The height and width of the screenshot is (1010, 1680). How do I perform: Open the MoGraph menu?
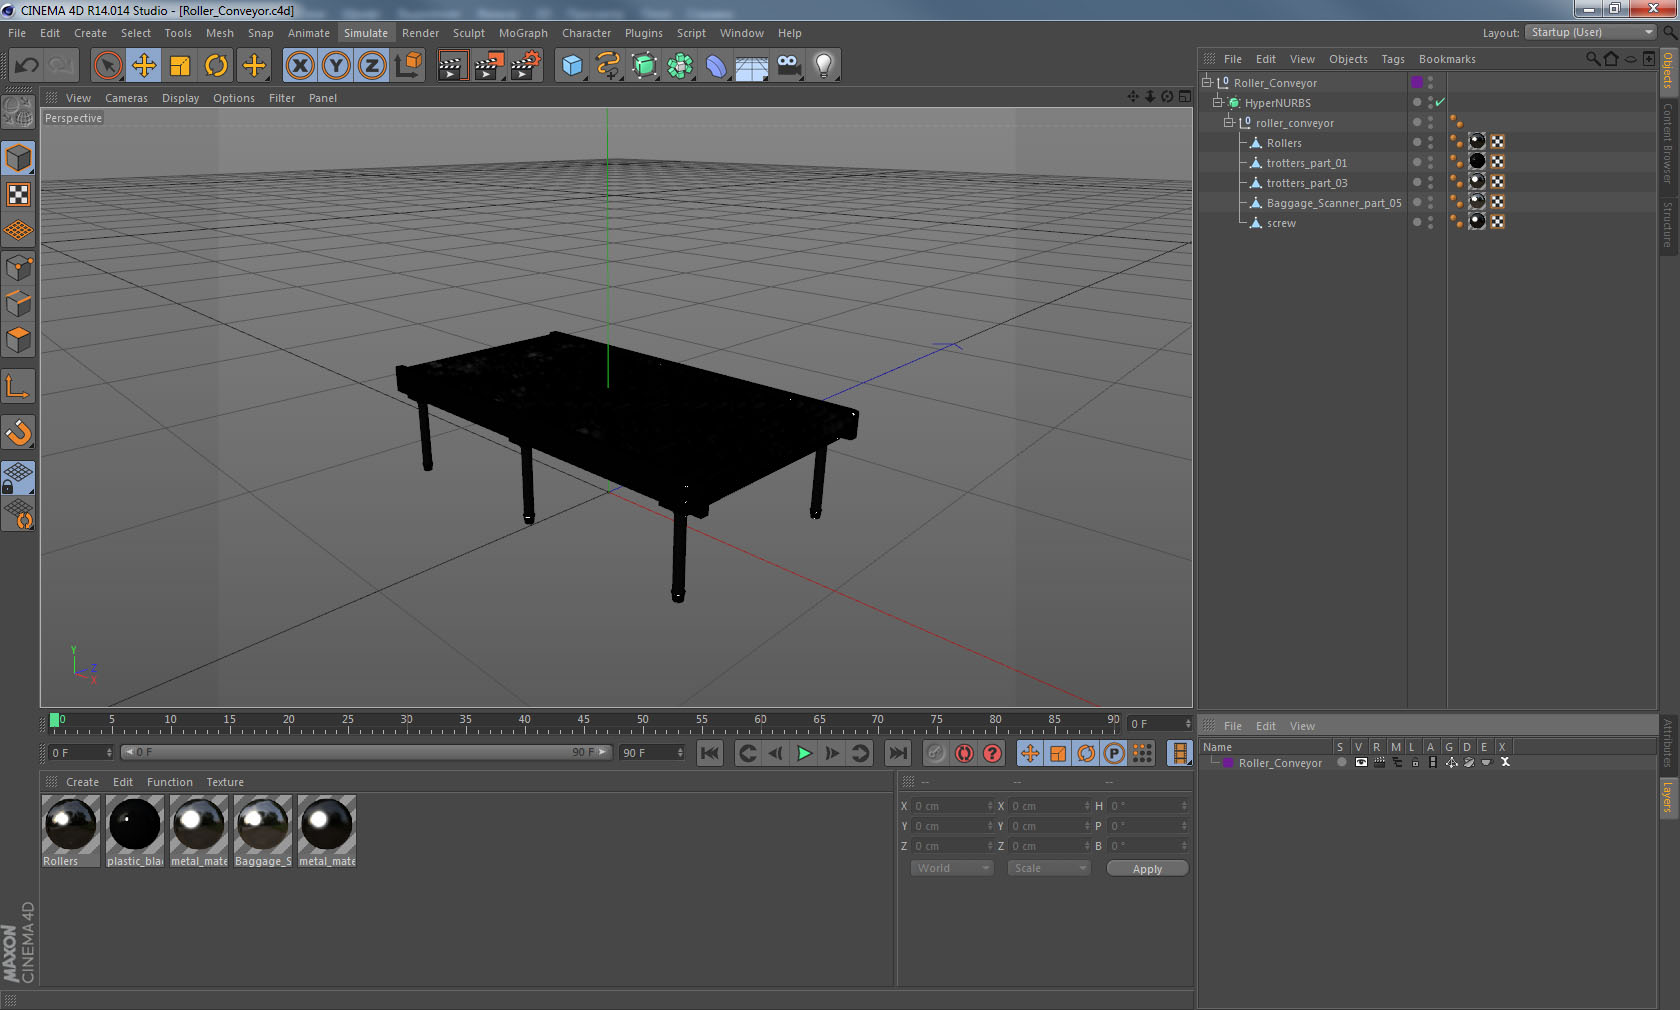[523, 33]
